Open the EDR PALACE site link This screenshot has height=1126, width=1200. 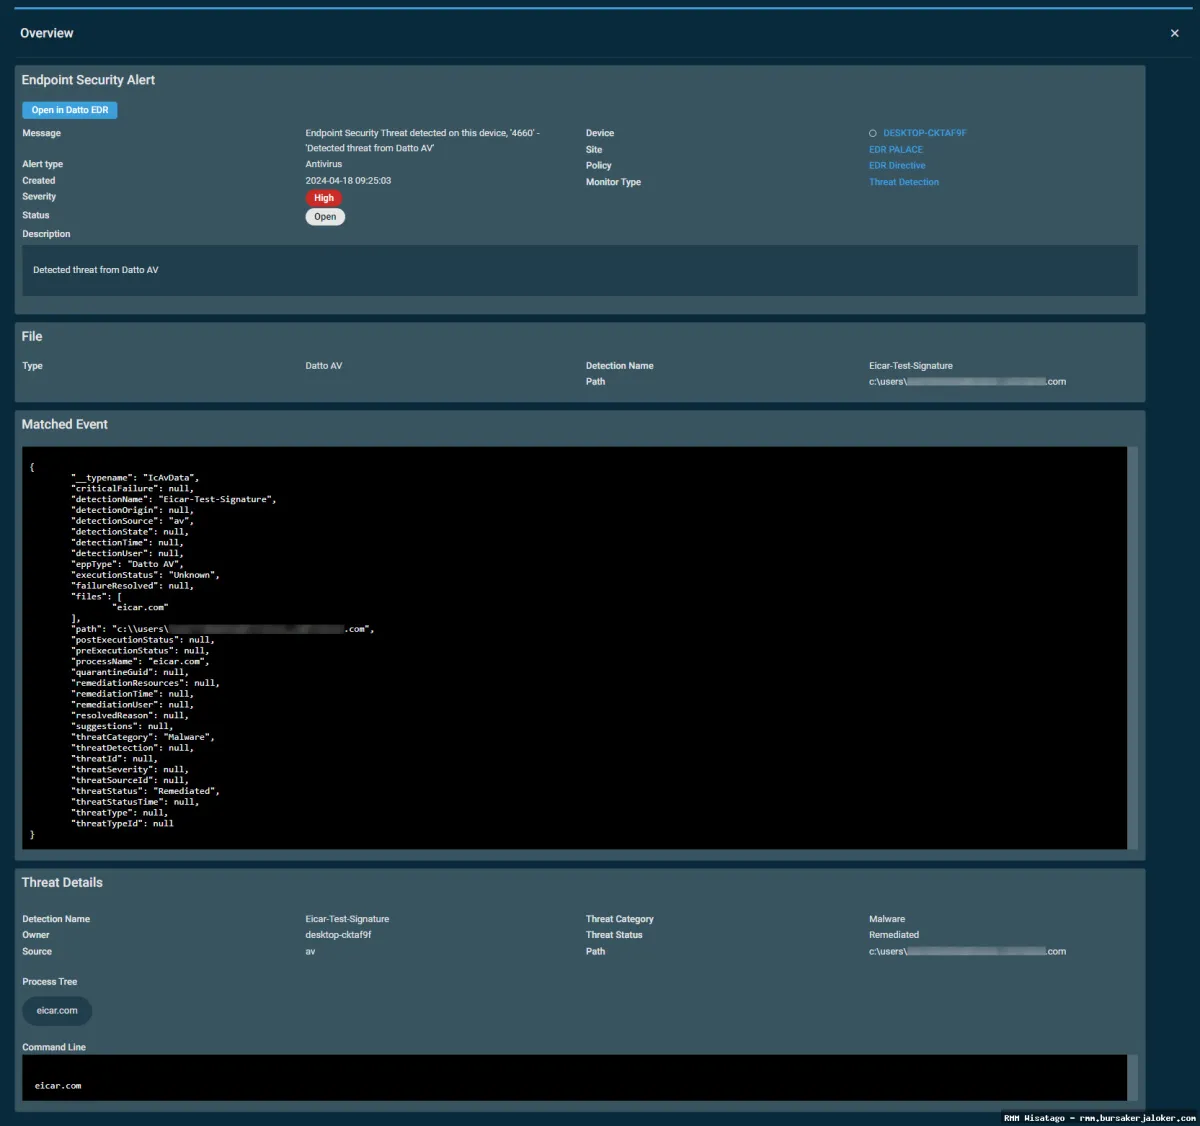click(896, 150)
